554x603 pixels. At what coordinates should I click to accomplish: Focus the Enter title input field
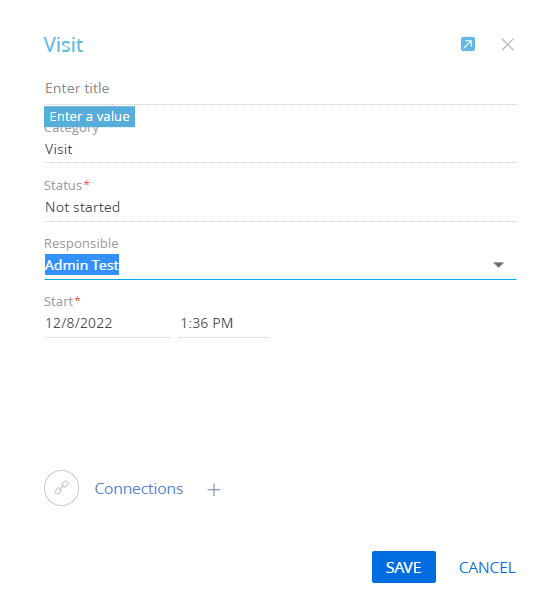click(x=280, y=88)
